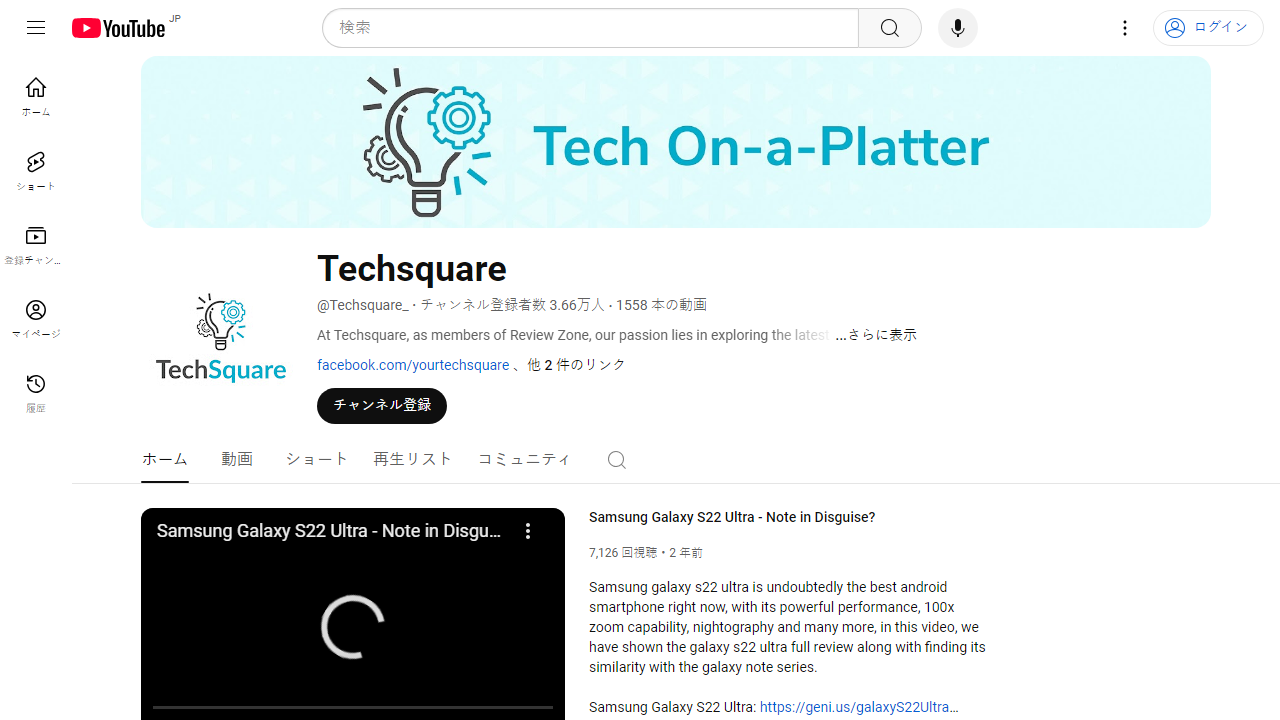Click the video progress bar

(x=352, y=707)
